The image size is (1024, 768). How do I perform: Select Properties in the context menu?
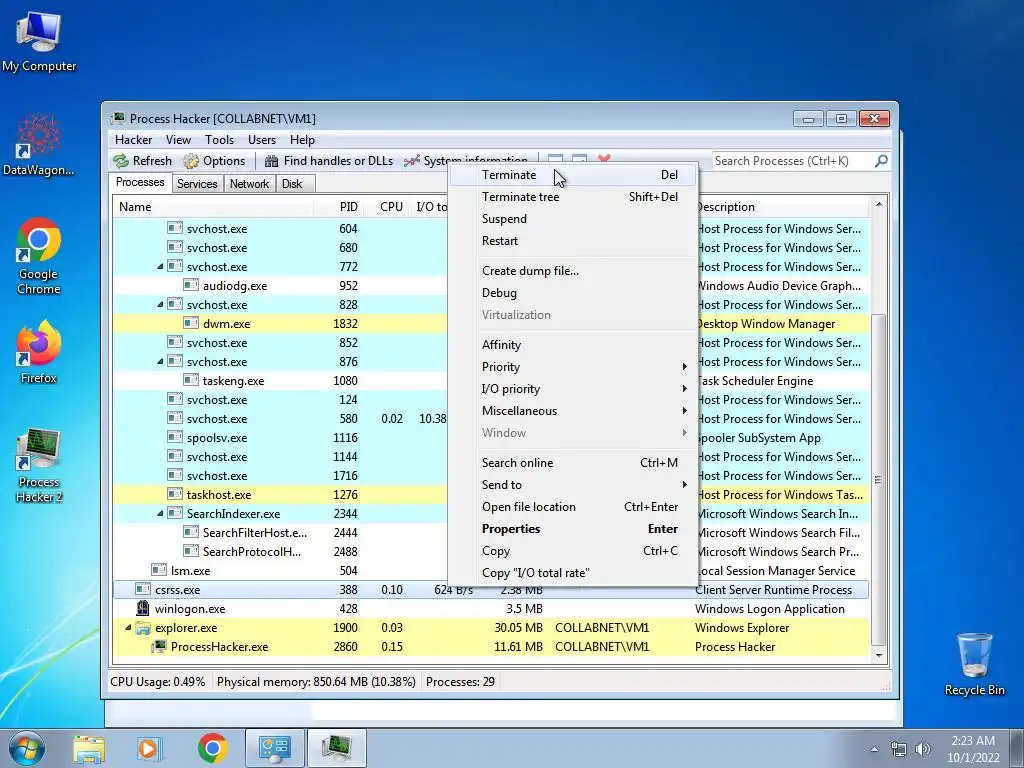[x=575, y=529]
